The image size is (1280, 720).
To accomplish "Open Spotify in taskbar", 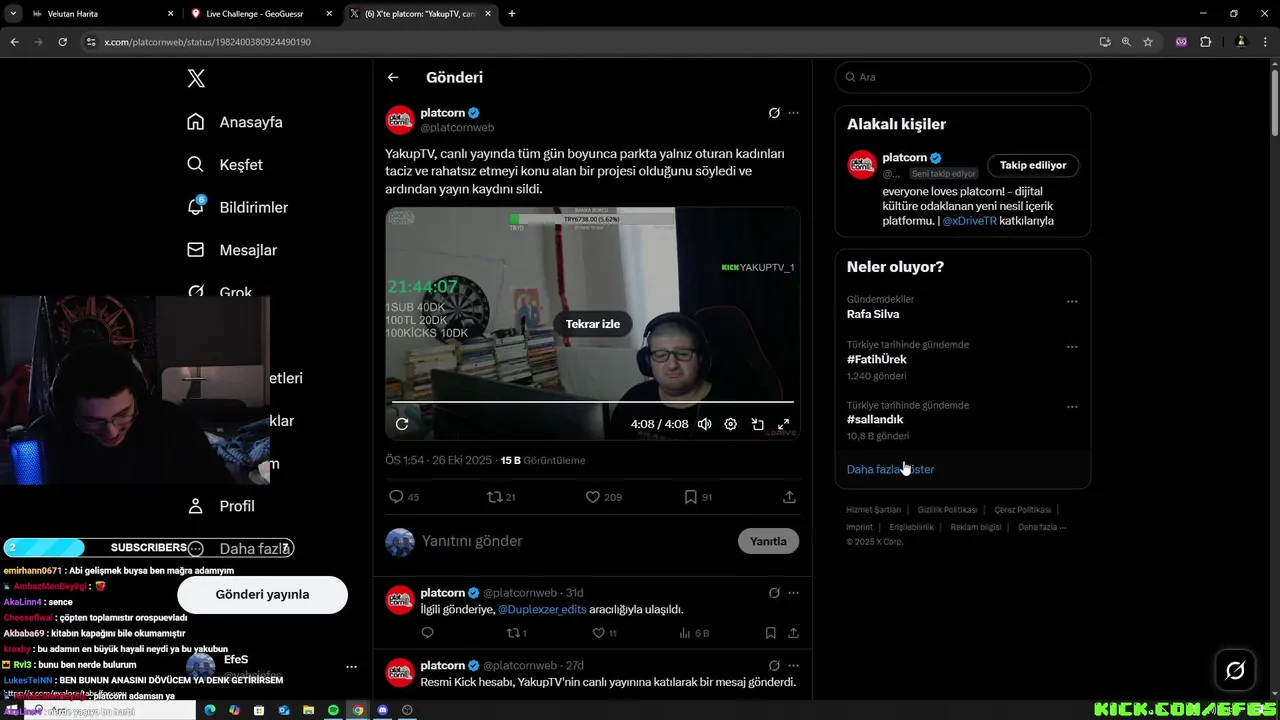I will tap(333, 710).
